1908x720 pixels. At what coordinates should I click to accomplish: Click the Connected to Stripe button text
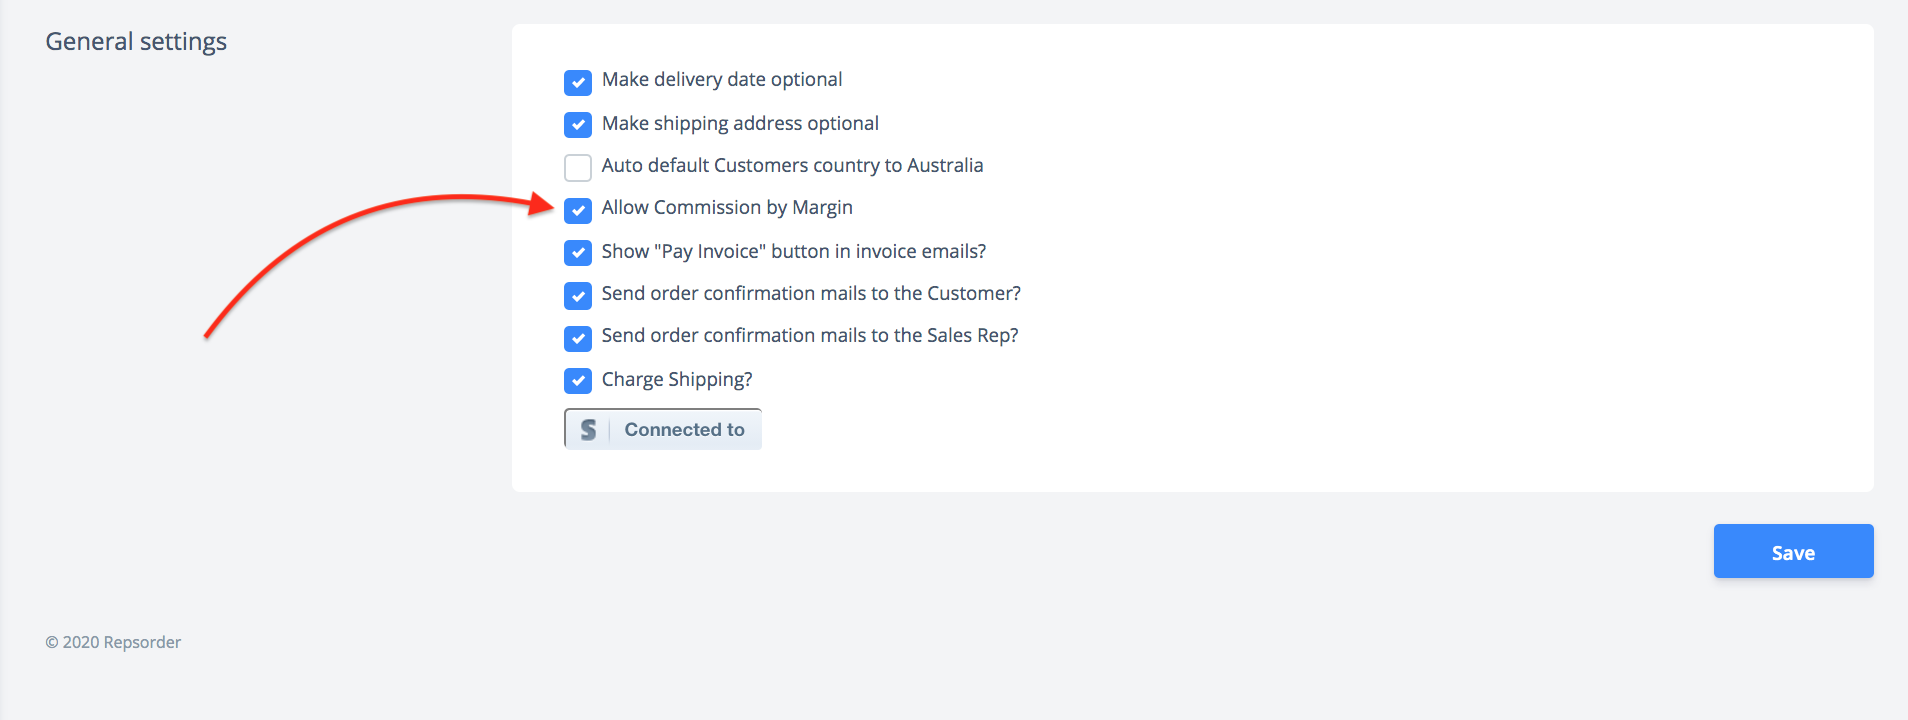click(684, 429)
